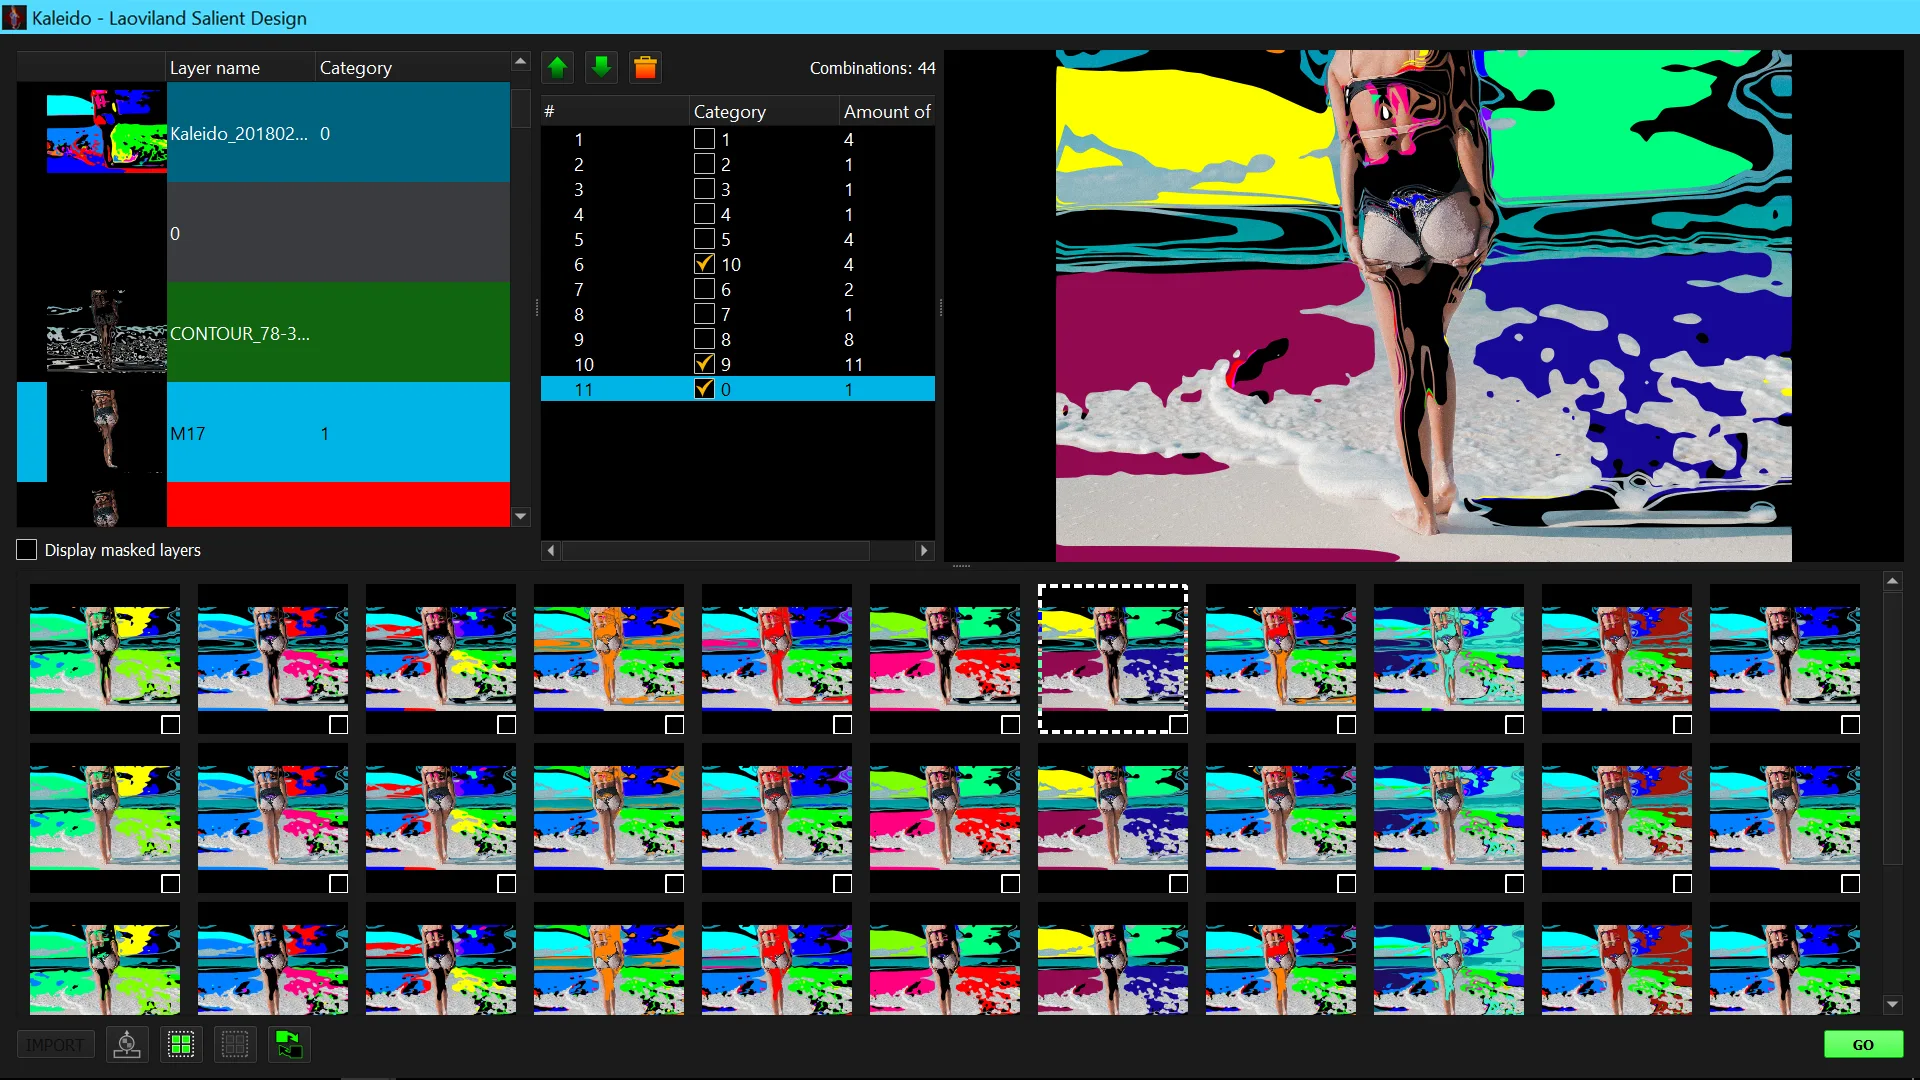Select the red layer color swatch

[338, 504]
